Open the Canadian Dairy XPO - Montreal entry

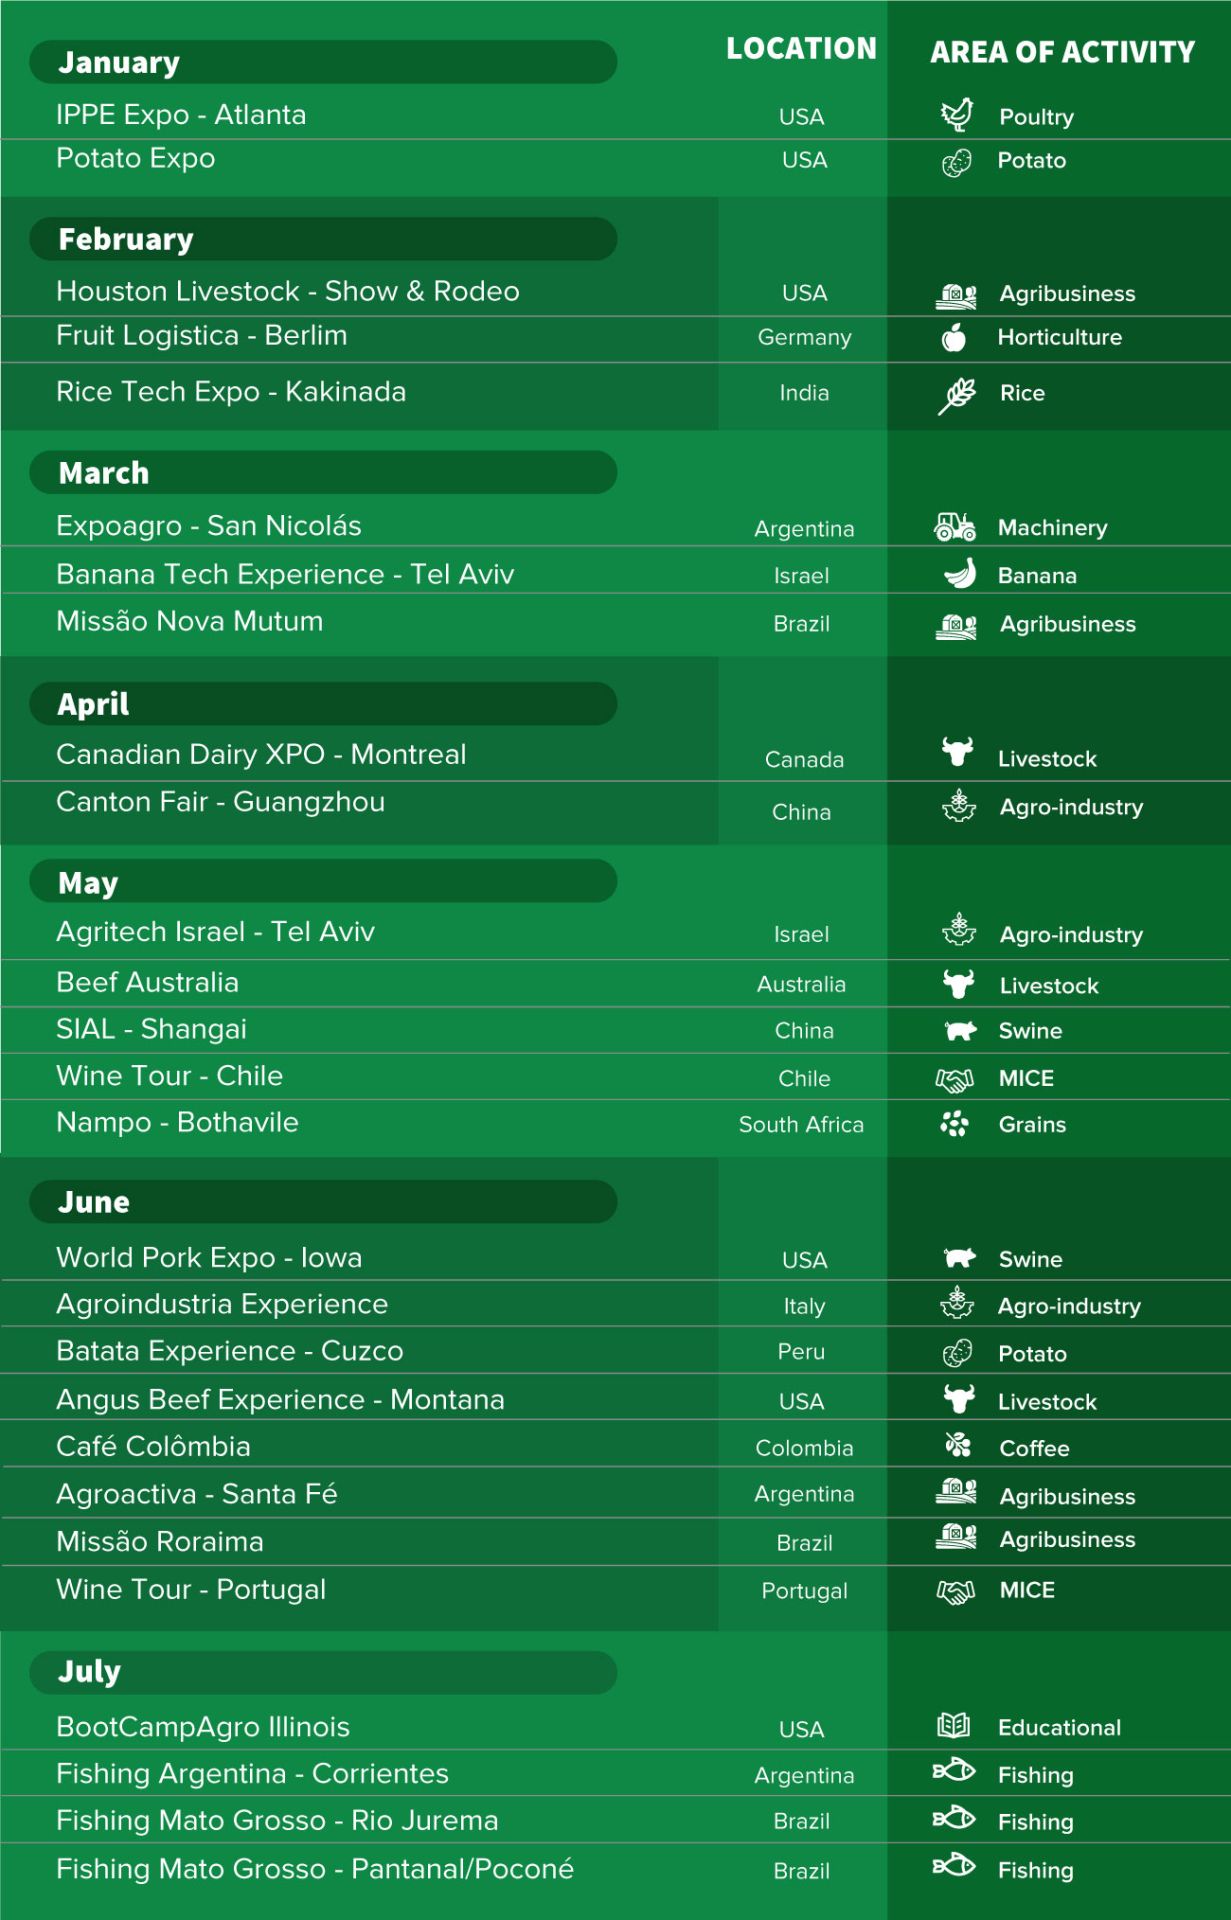click(261, 754)
